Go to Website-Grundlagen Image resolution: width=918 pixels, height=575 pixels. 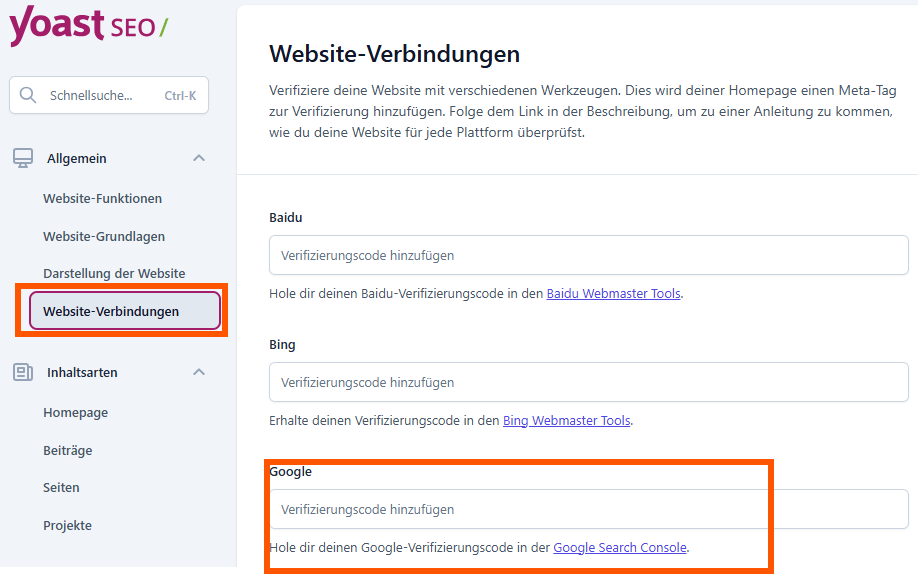pyautogui.click(x=104, y=236)
